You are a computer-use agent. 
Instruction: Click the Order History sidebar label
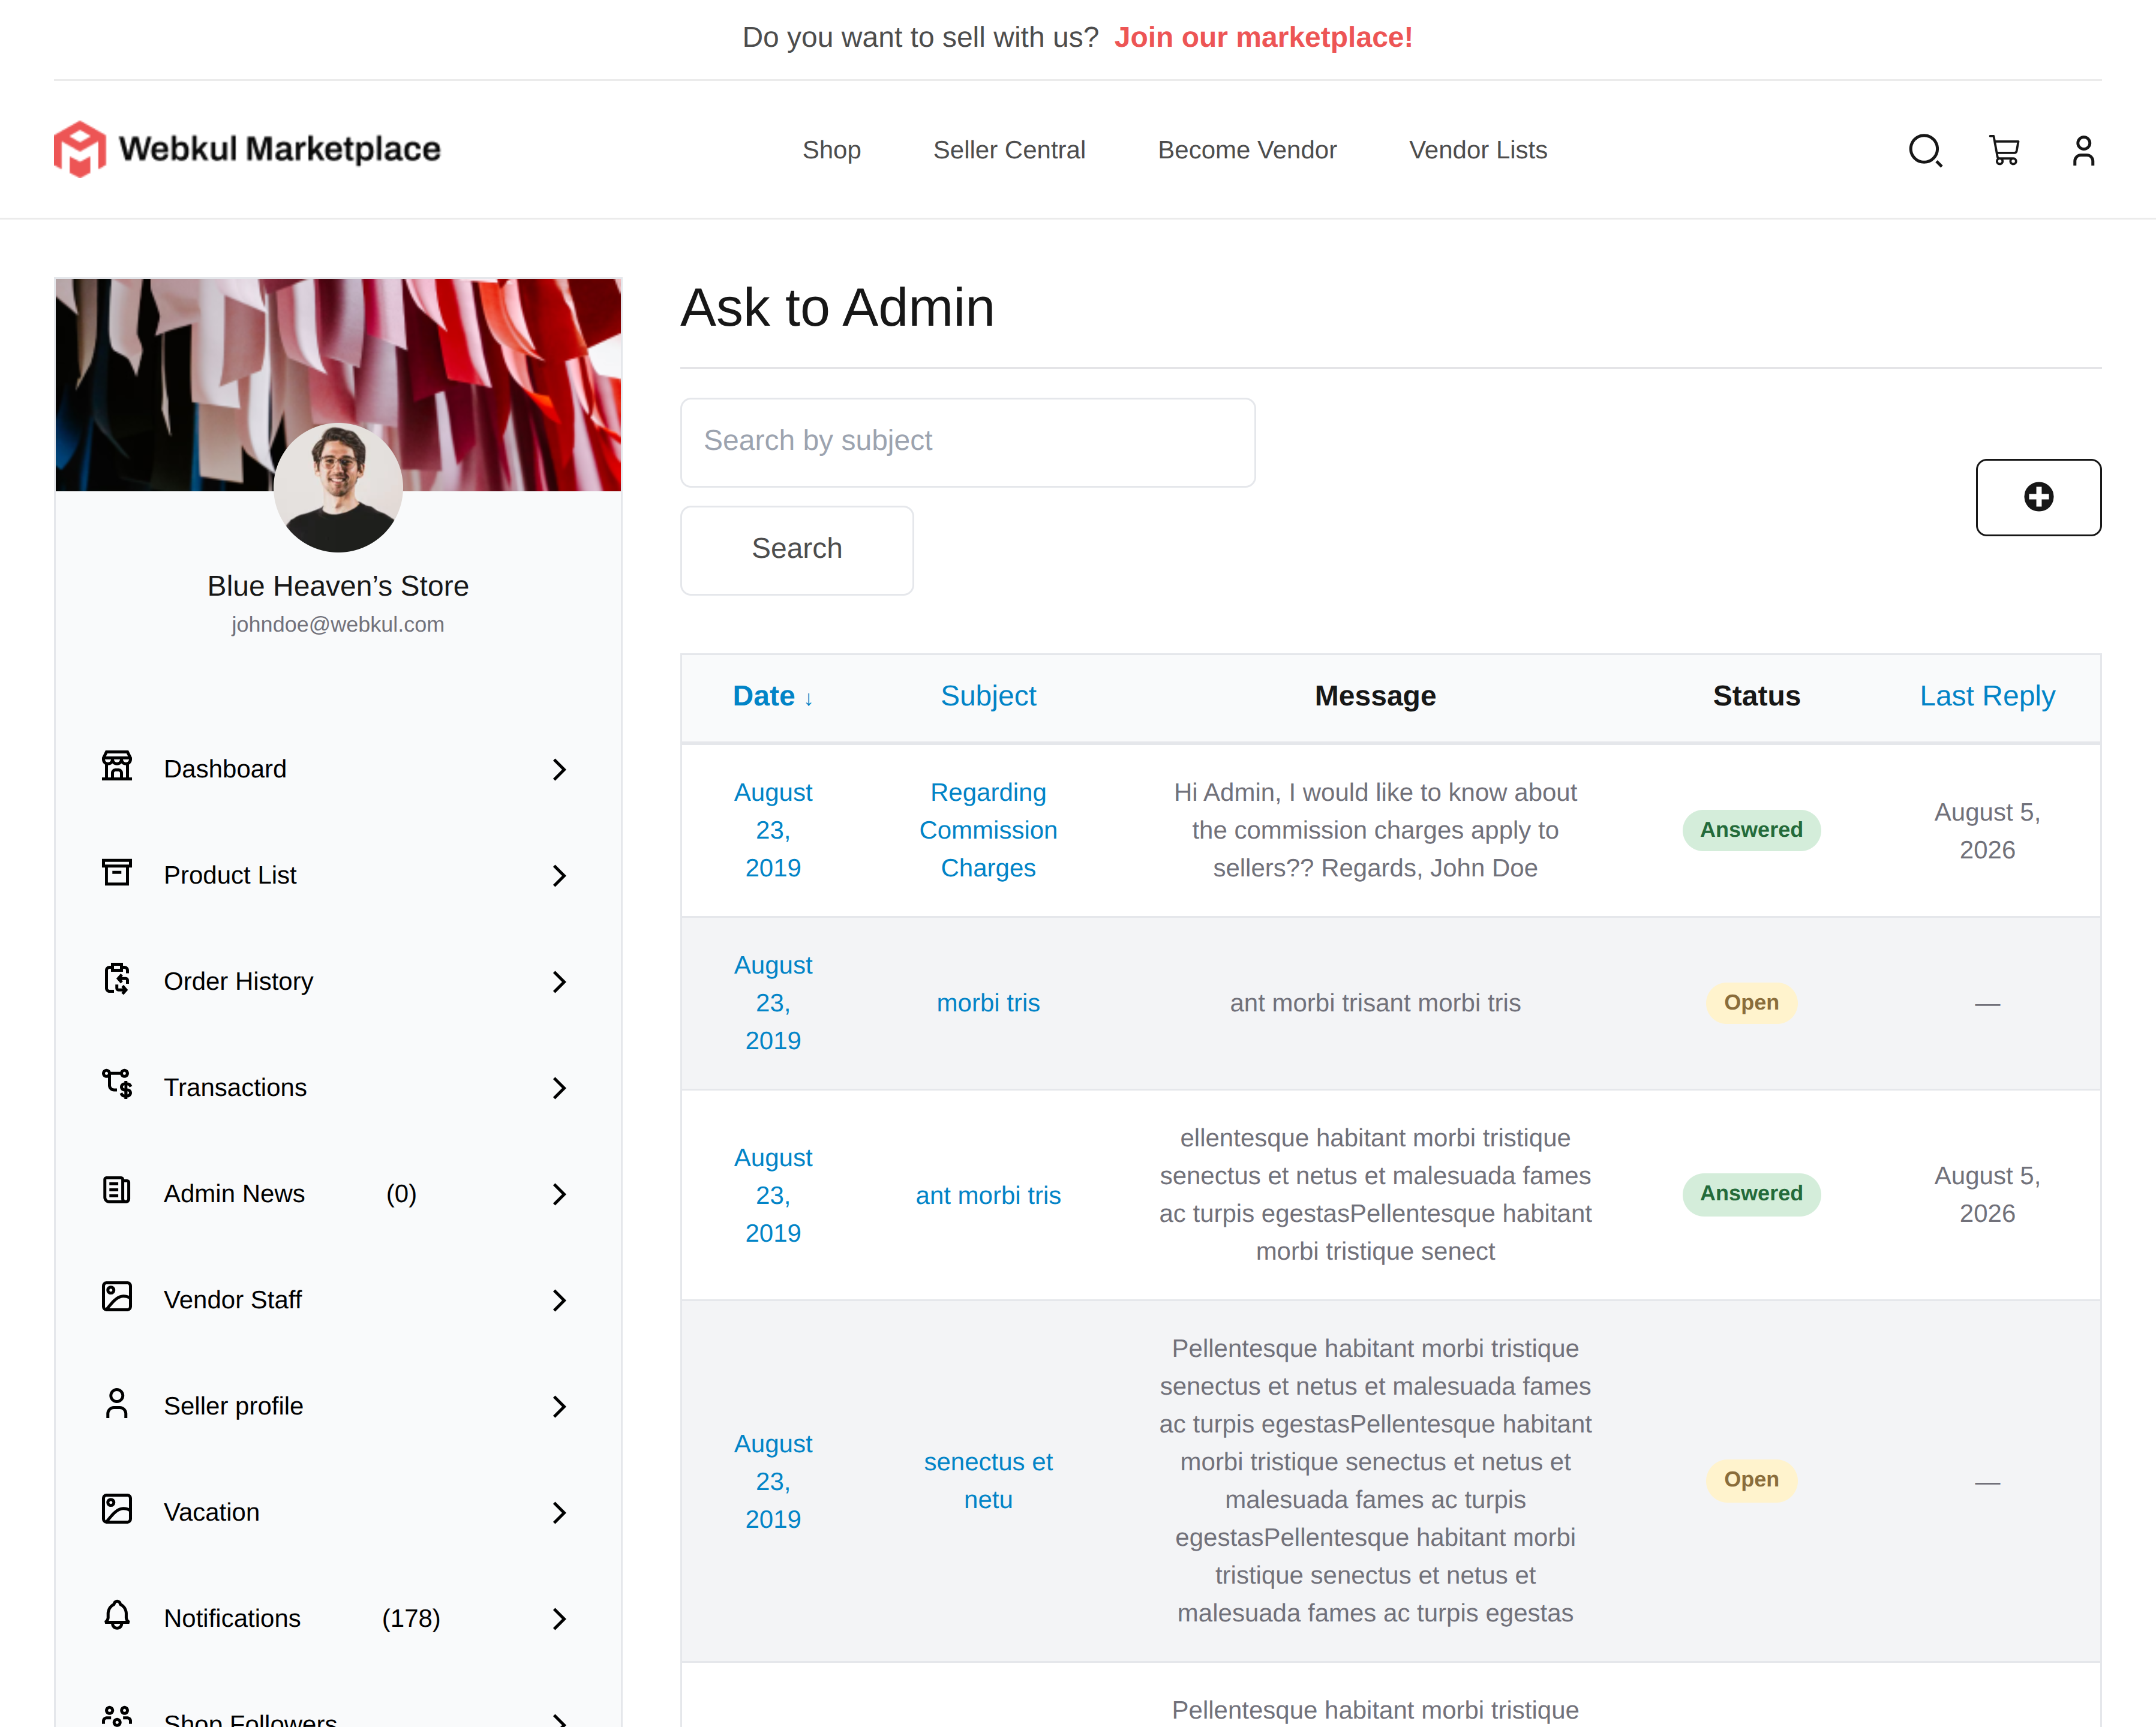(x=238, y=982)
